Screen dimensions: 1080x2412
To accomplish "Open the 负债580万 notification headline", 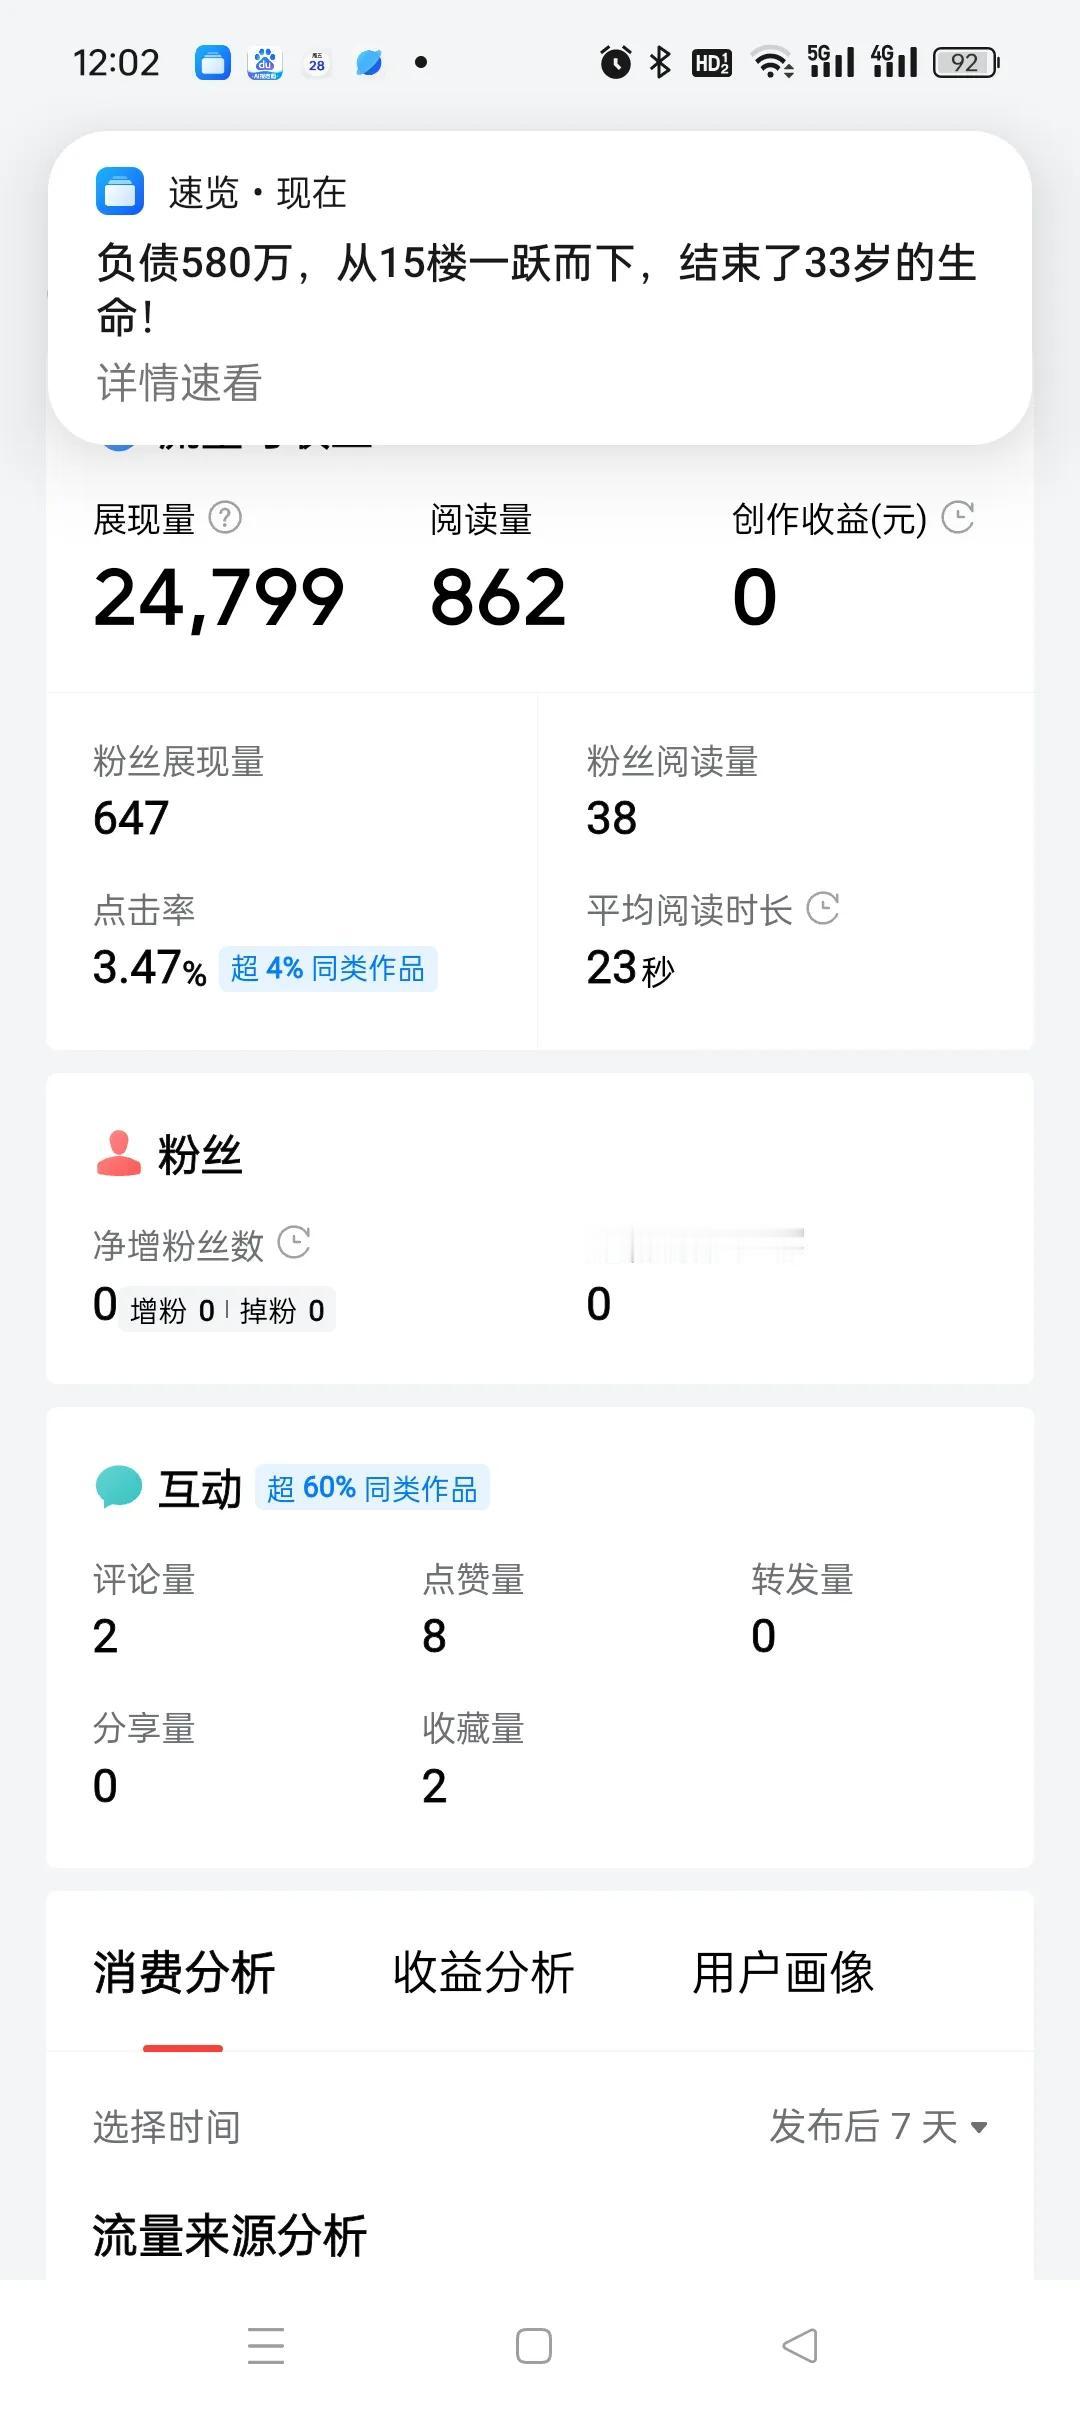I will click(536, 290).
